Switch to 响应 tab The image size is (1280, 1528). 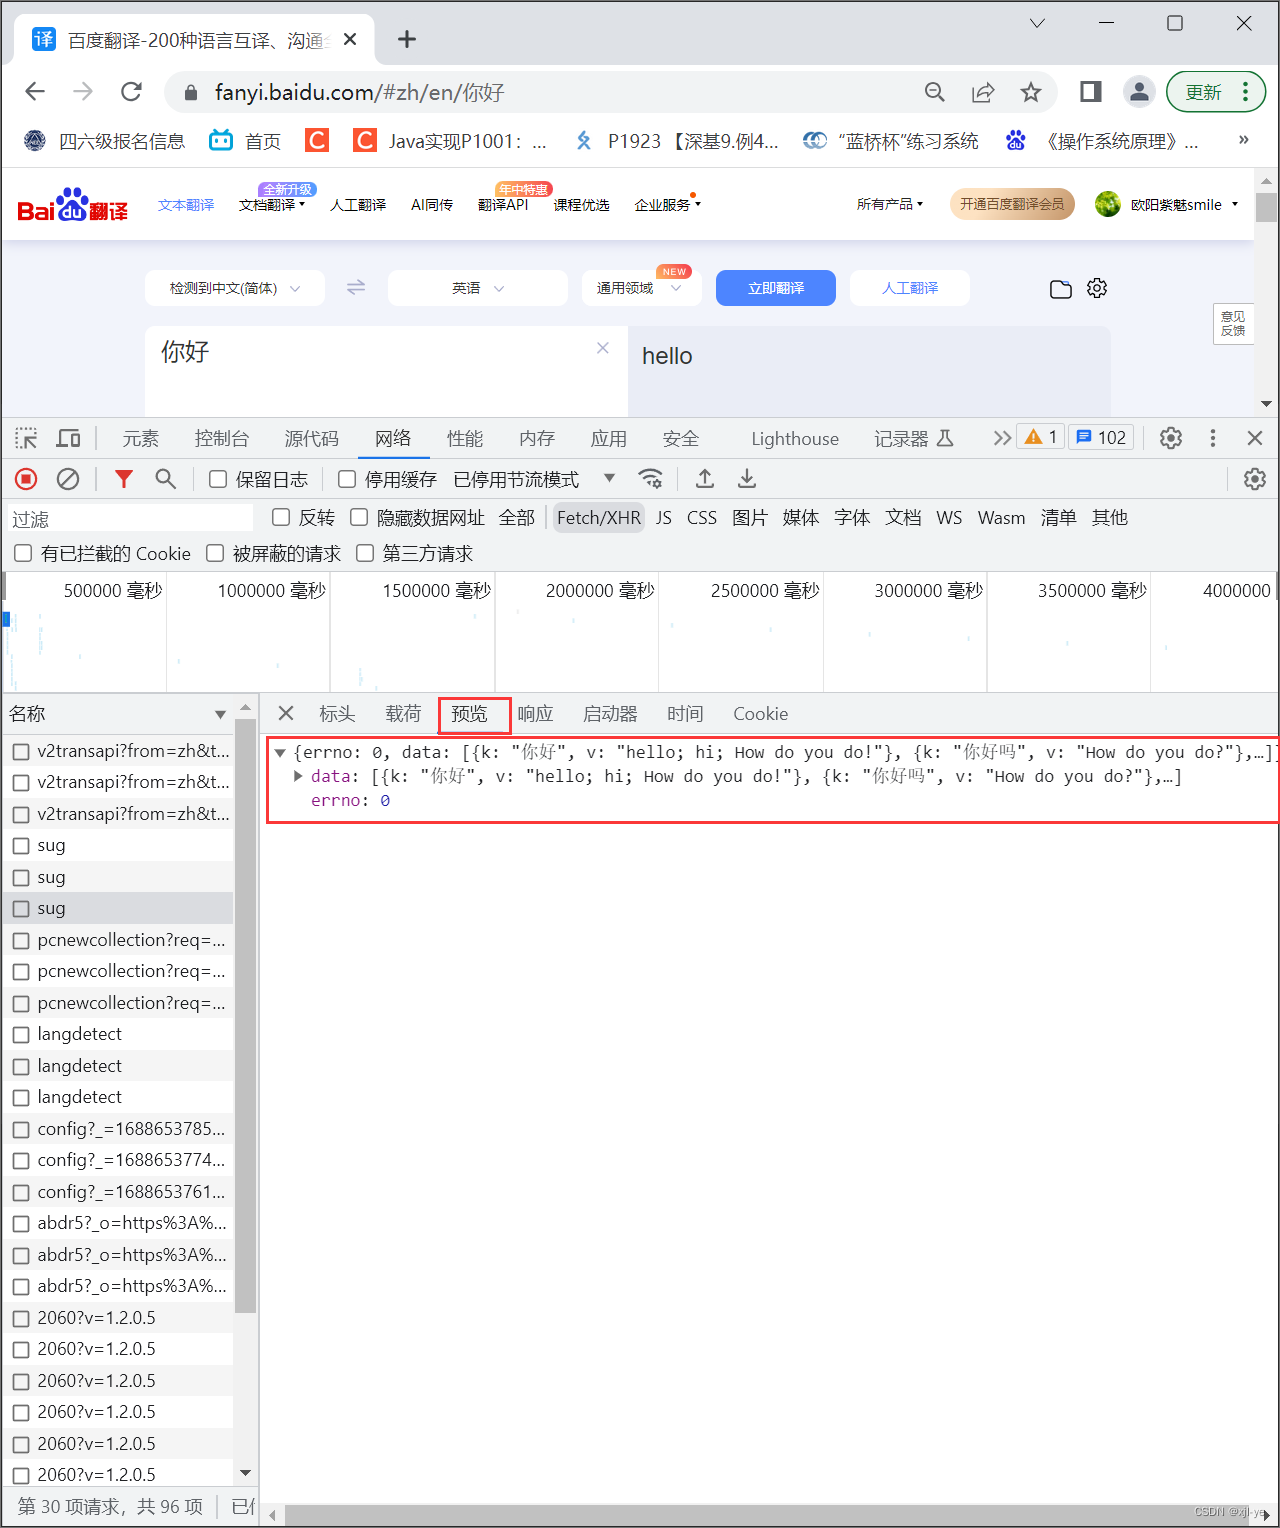pos(535,714)
